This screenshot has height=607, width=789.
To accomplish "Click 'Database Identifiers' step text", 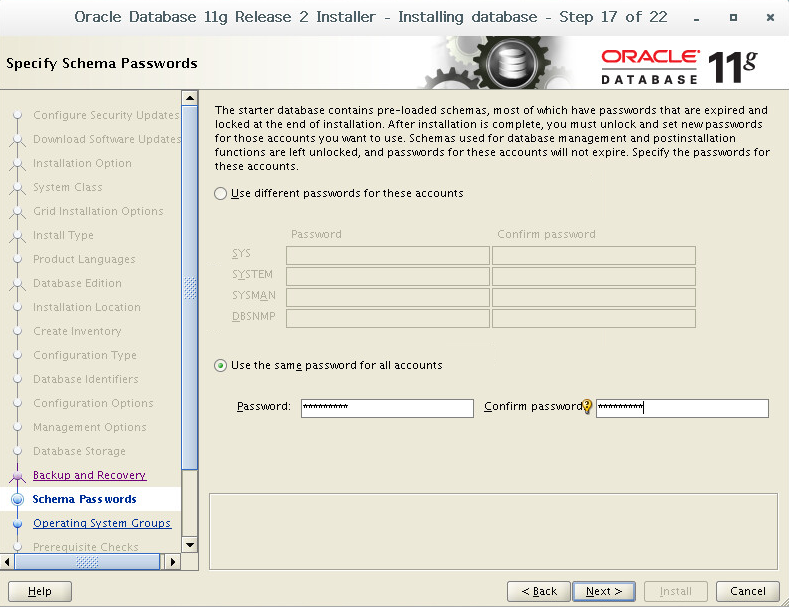I will click(86, 379).
